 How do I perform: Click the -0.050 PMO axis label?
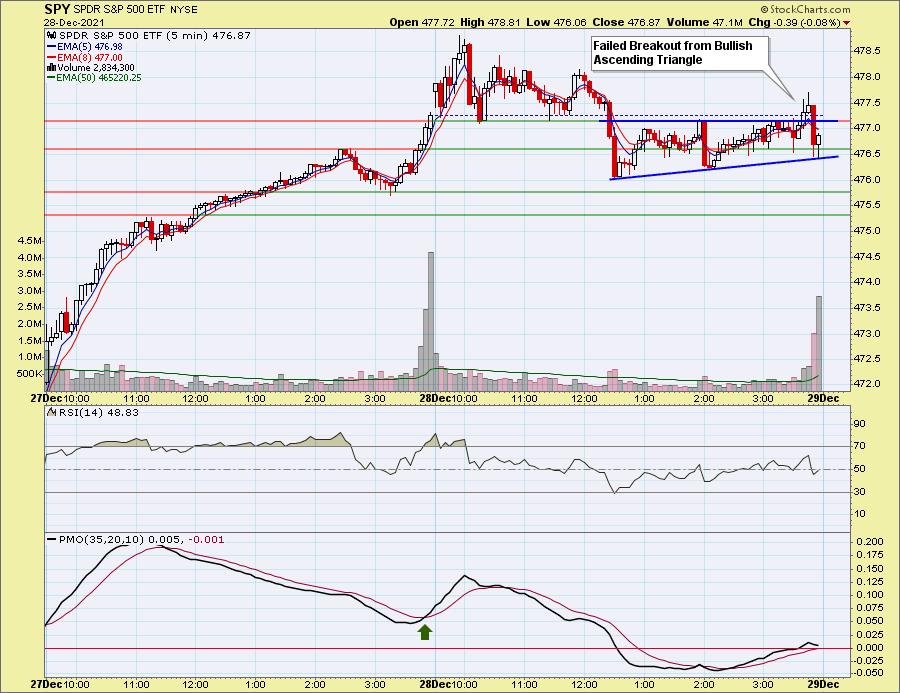868,673
